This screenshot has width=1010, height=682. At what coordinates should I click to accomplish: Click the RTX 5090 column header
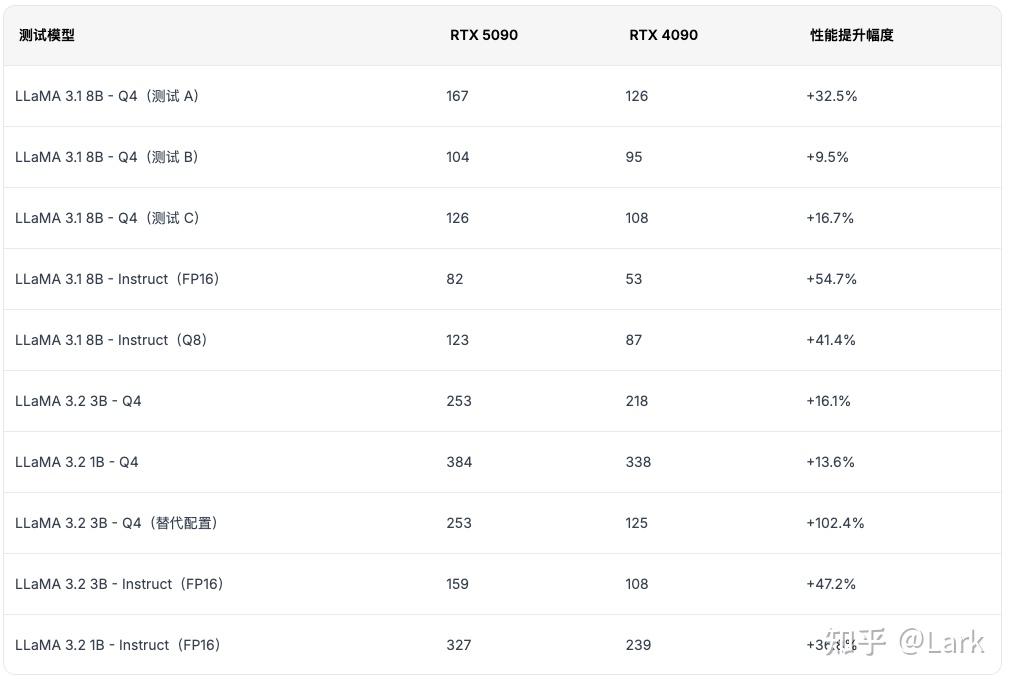click(x=484, y=35)
